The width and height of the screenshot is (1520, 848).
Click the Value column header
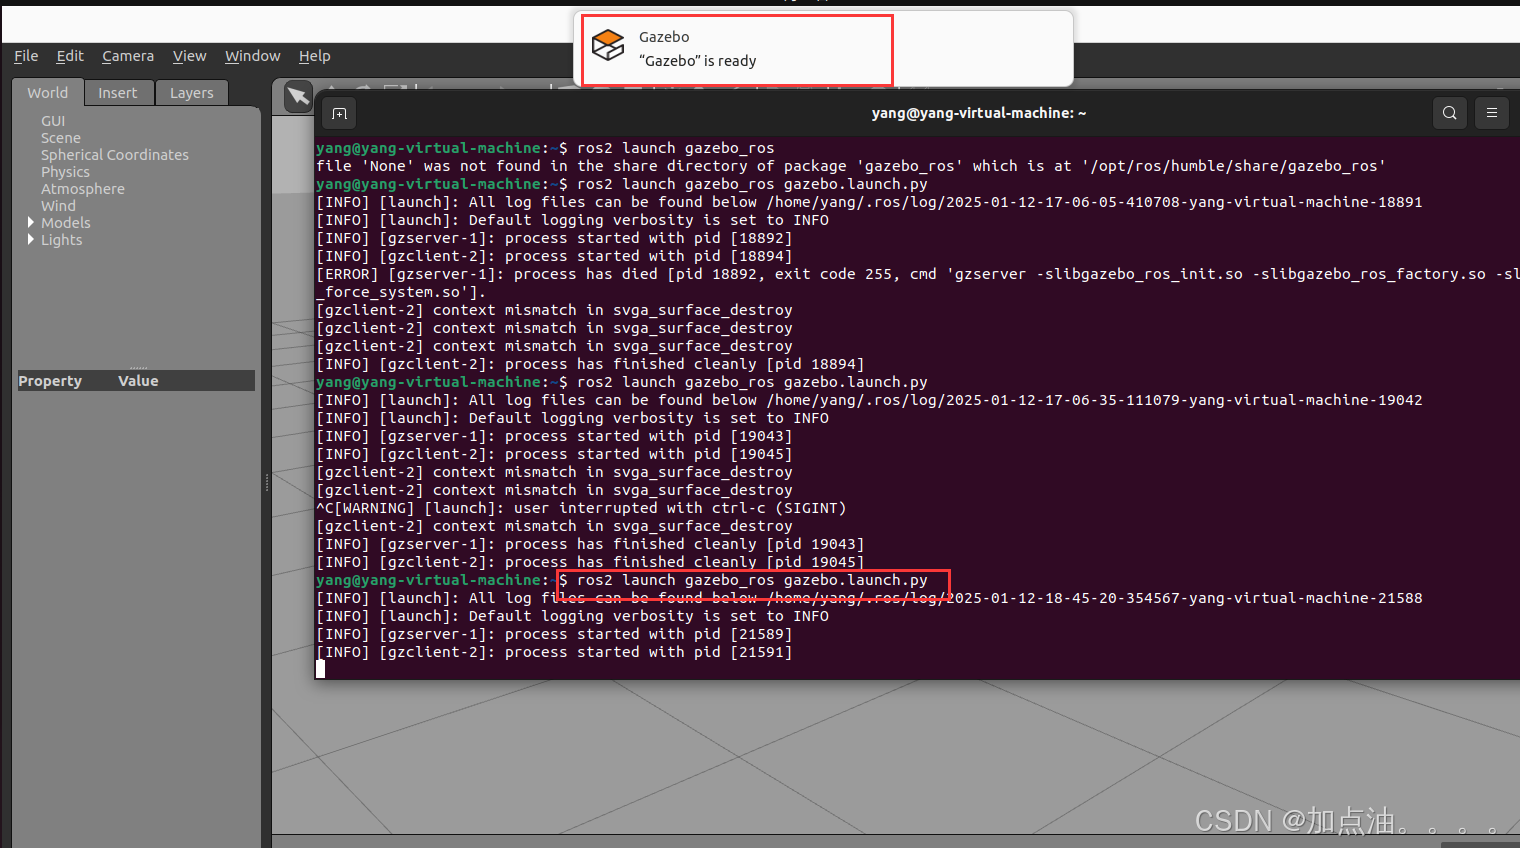(x=138, y=381)
